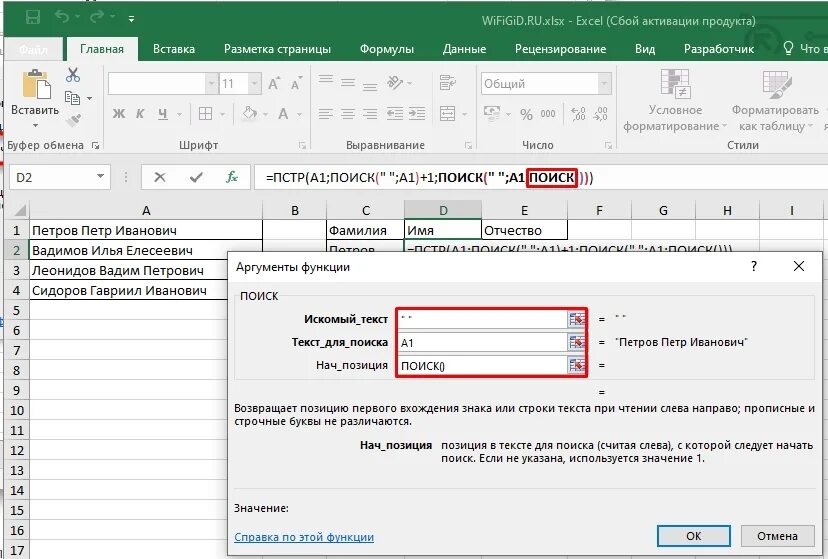Click the dialog help question mark
Viewport: 828px width, 559px height.
754,266
